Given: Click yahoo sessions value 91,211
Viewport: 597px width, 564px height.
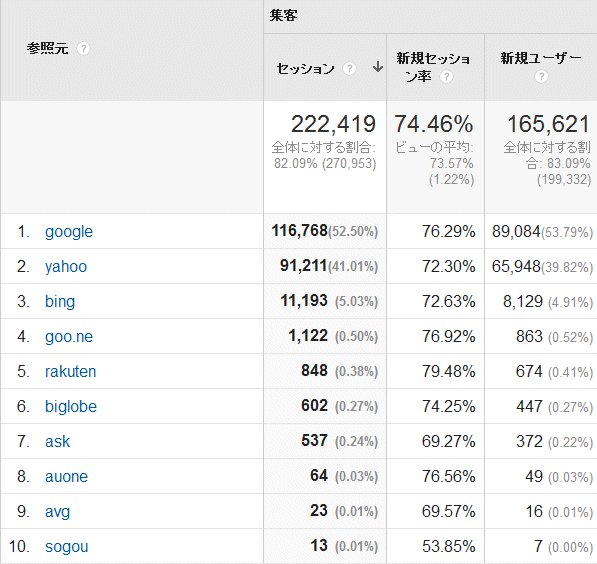Looking at the screenshot, I should point(304,265).
